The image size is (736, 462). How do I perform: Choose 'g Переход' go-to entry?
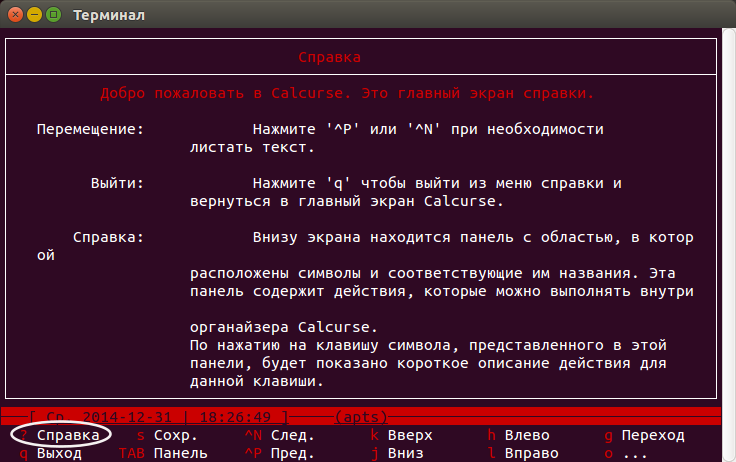(x=644, y=435)
